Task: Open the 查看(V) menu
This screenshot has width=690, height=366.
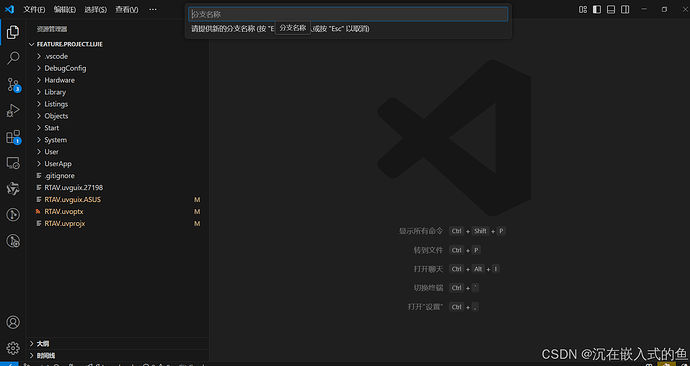Action: coord(127,9)
